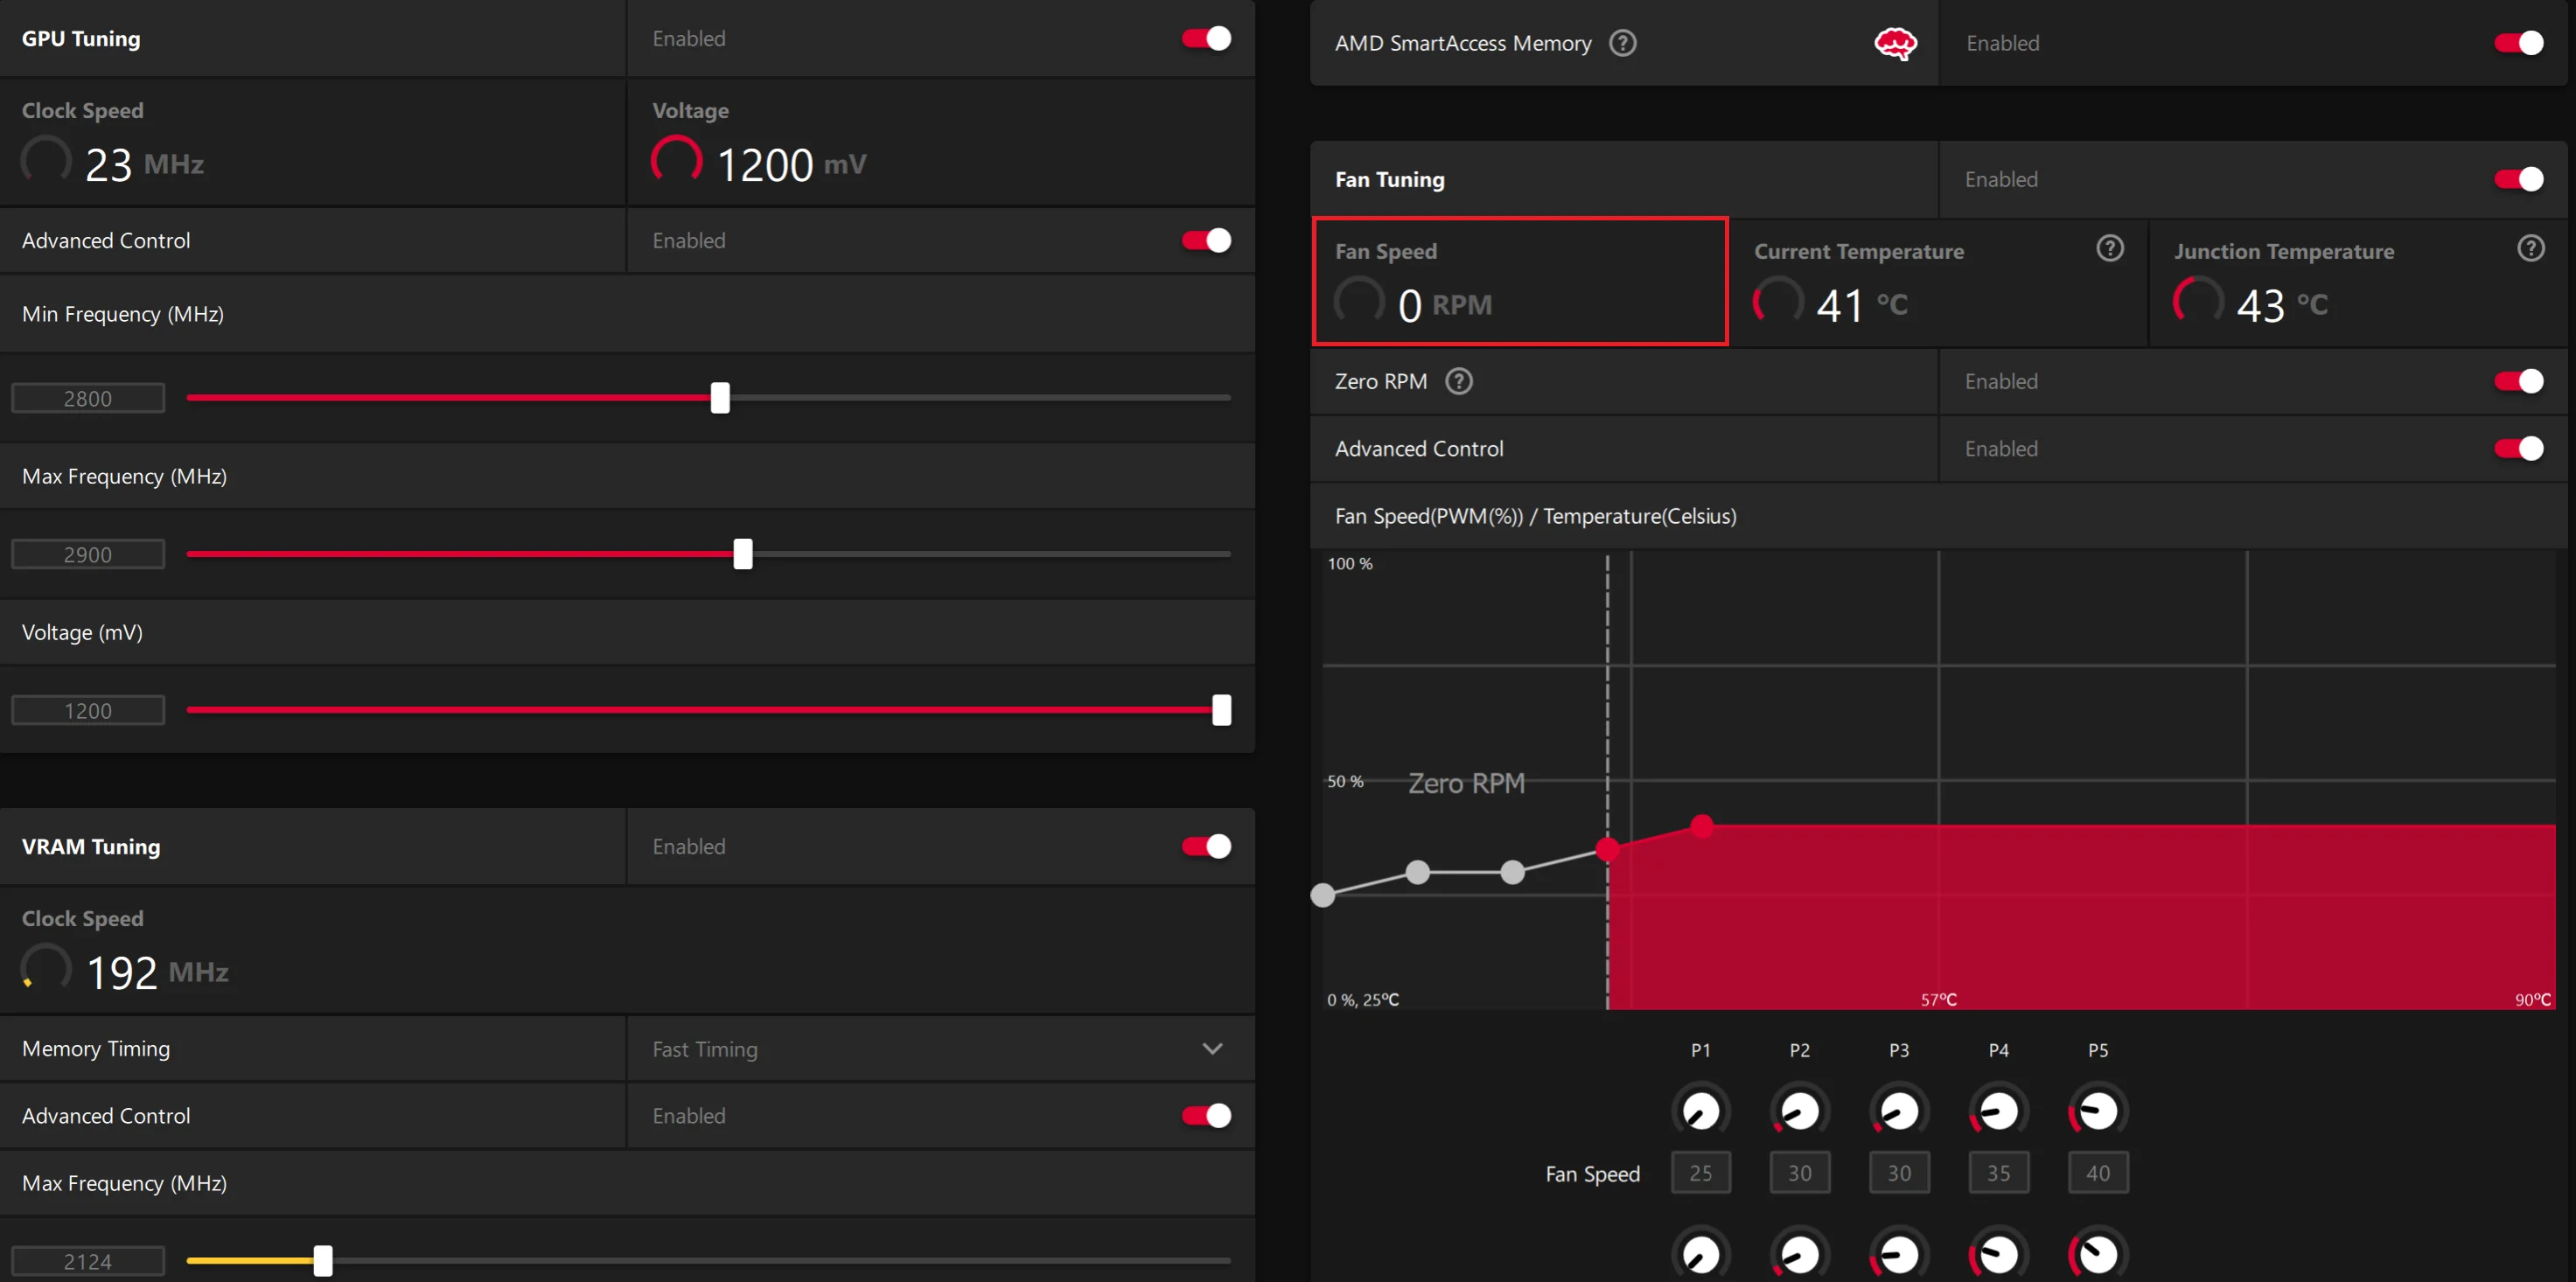Click the P3 fan speed dial
The image size is (2576, 1282).
tap(1898, 1110)
